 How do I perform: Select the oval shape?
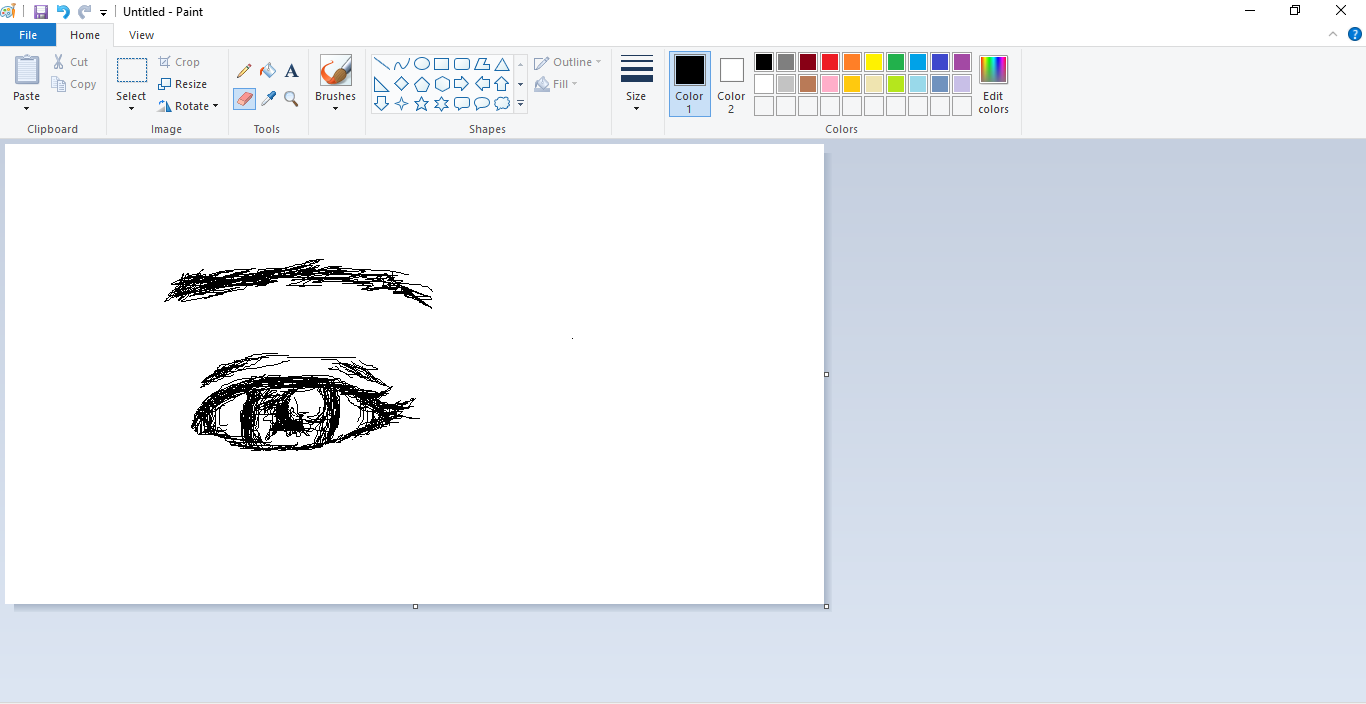click(x=421, y=64)
